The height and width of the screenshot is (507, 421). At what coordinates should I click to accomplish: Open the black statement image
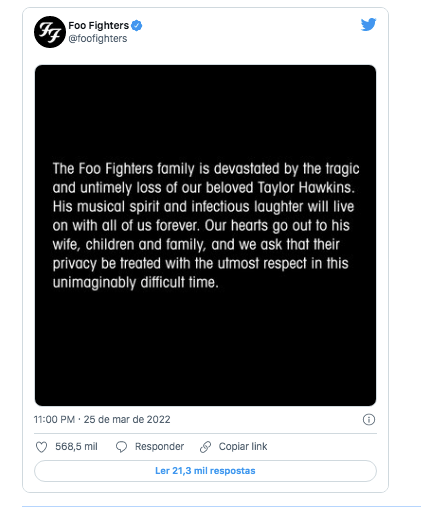point(205,235)
